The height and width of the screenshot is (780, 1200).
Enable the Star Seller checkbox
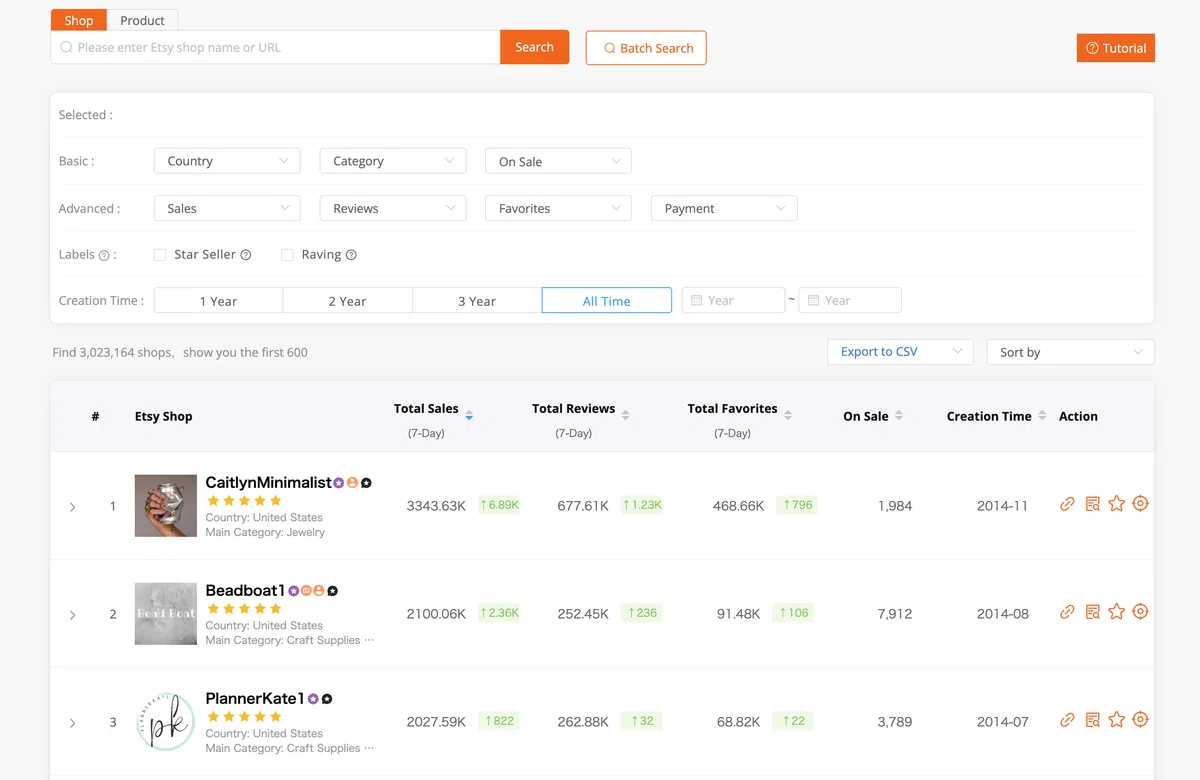pos(160,255)
